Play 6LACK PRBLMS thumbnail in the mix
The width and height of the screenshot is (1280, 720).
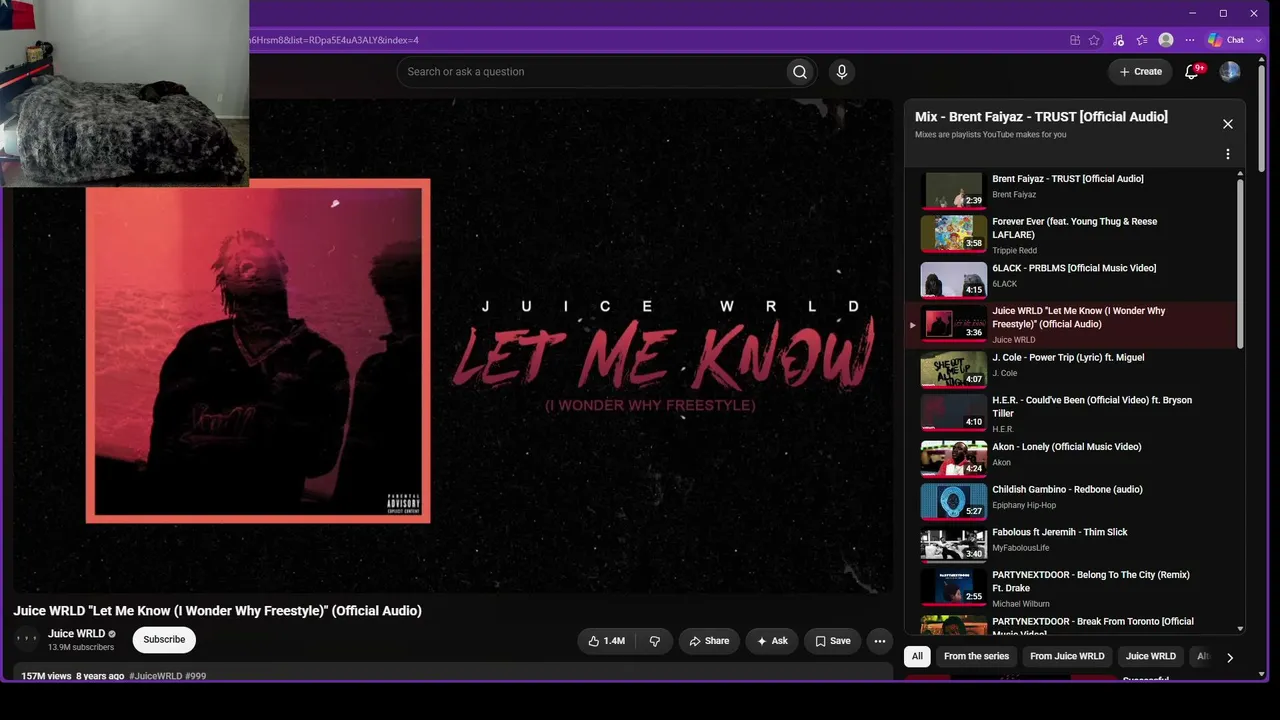click(x=954, y=280)
